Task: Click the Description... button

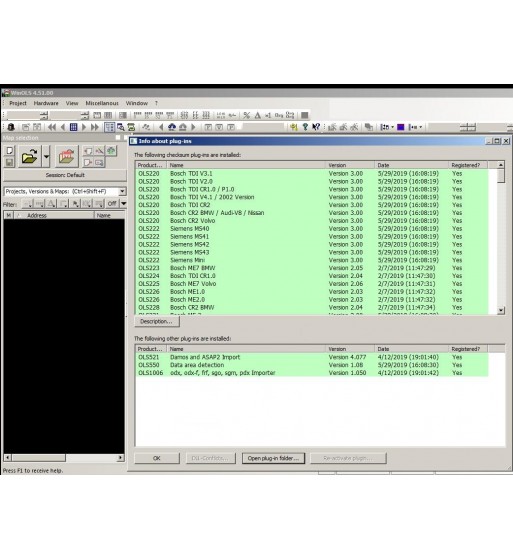Action: (x=157, y=322)
